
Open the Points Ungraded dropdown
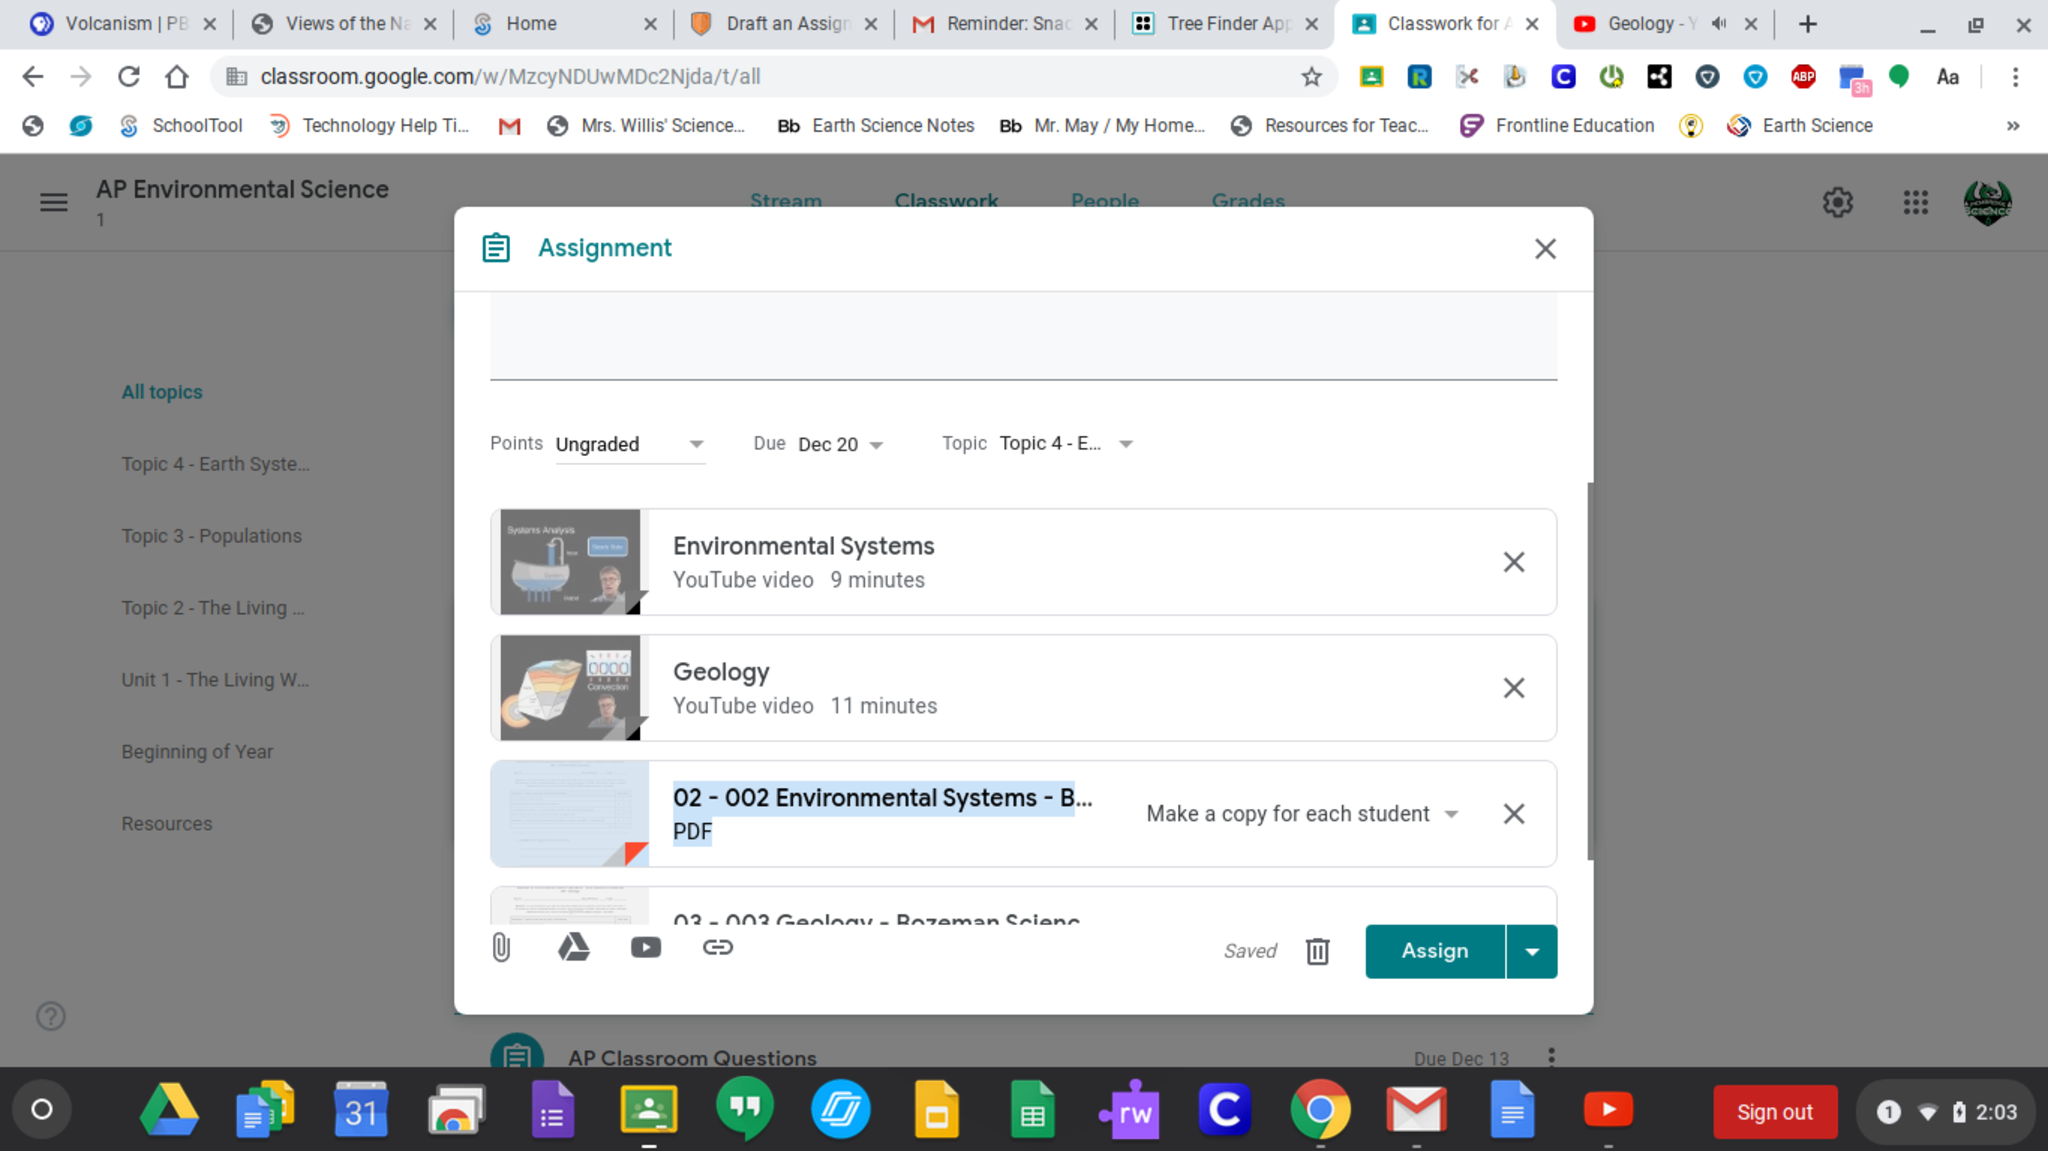click(630, 444)
